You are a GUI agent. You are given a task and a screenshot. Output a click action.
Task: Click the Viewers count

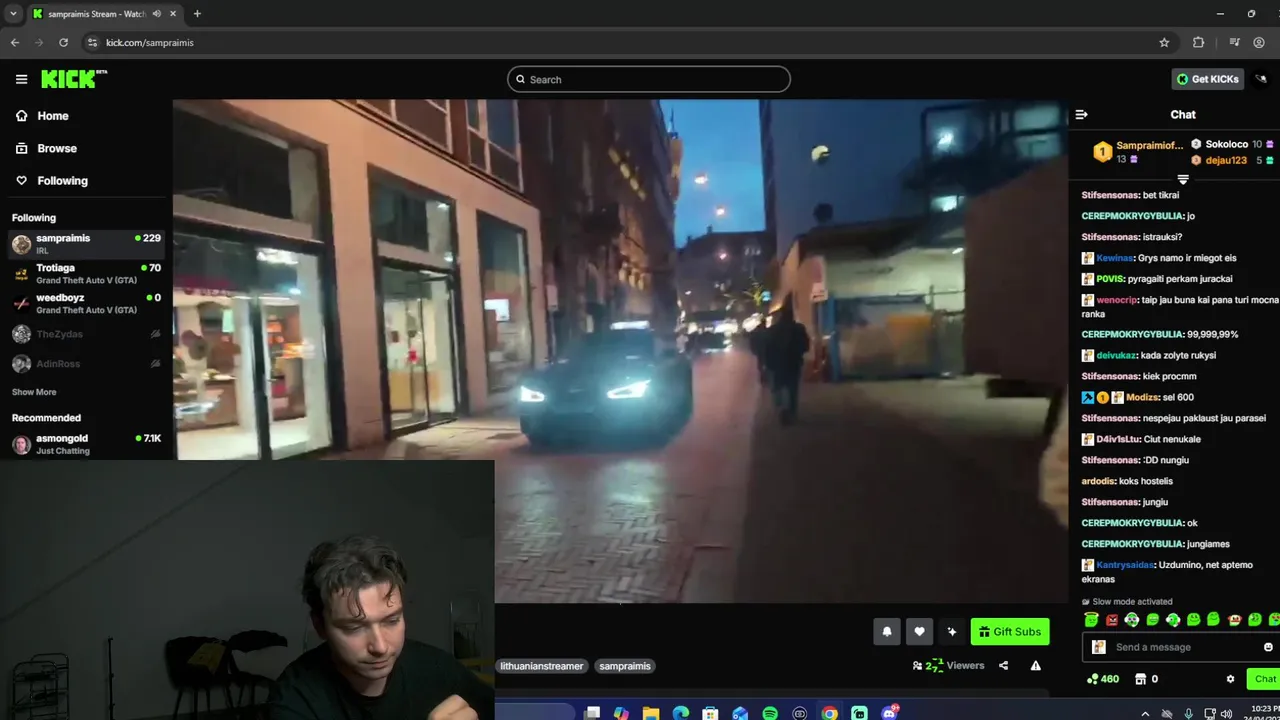coord(949,665)
